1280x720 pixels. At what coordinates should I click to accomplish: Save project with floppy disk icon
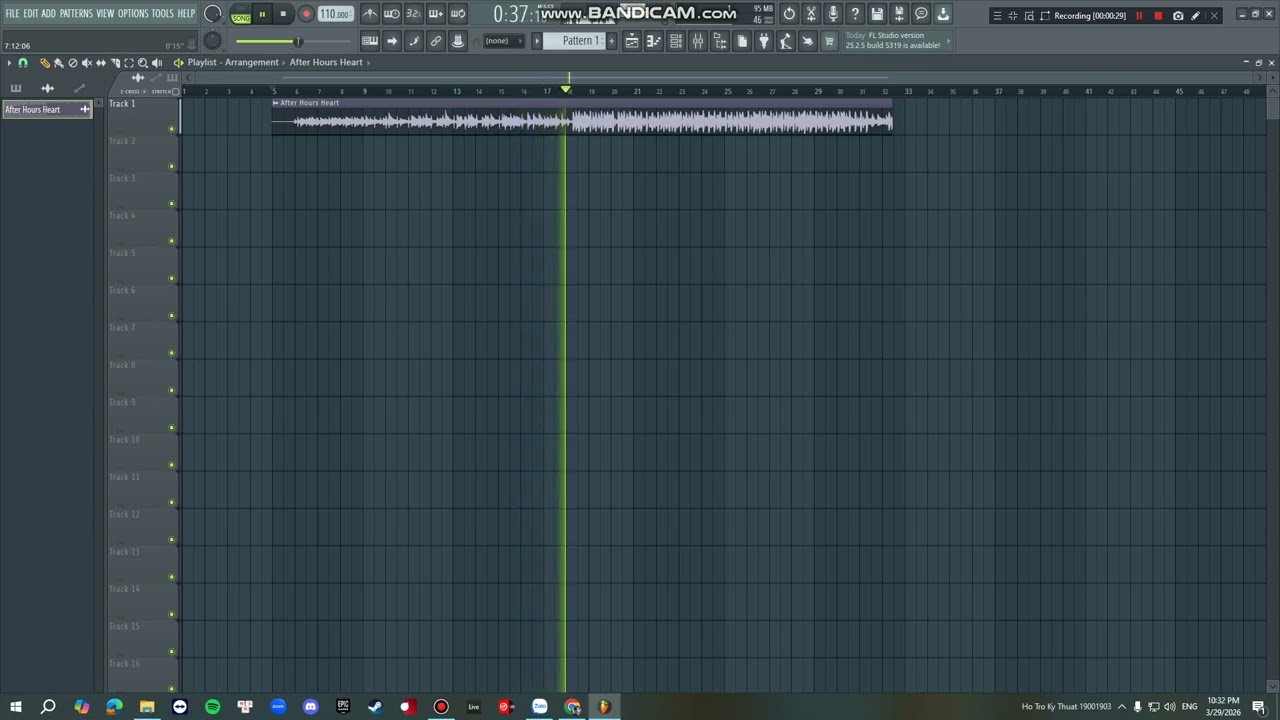click(877, 14)
